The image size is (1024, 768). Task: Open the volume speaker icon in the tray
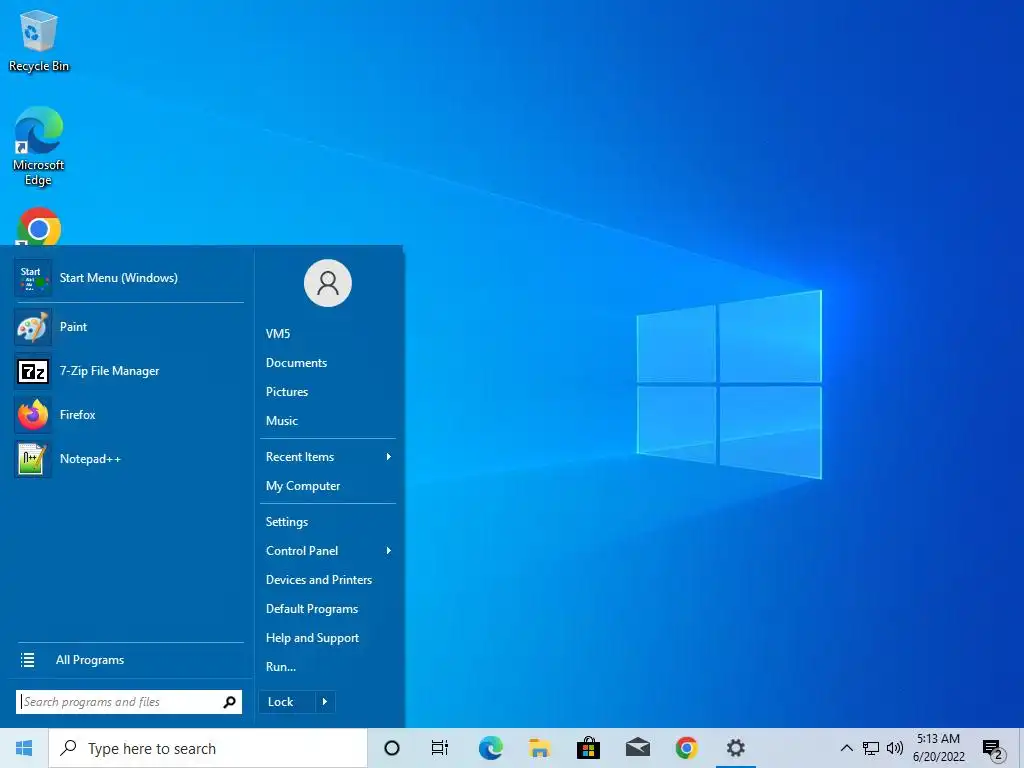(895, 748)
